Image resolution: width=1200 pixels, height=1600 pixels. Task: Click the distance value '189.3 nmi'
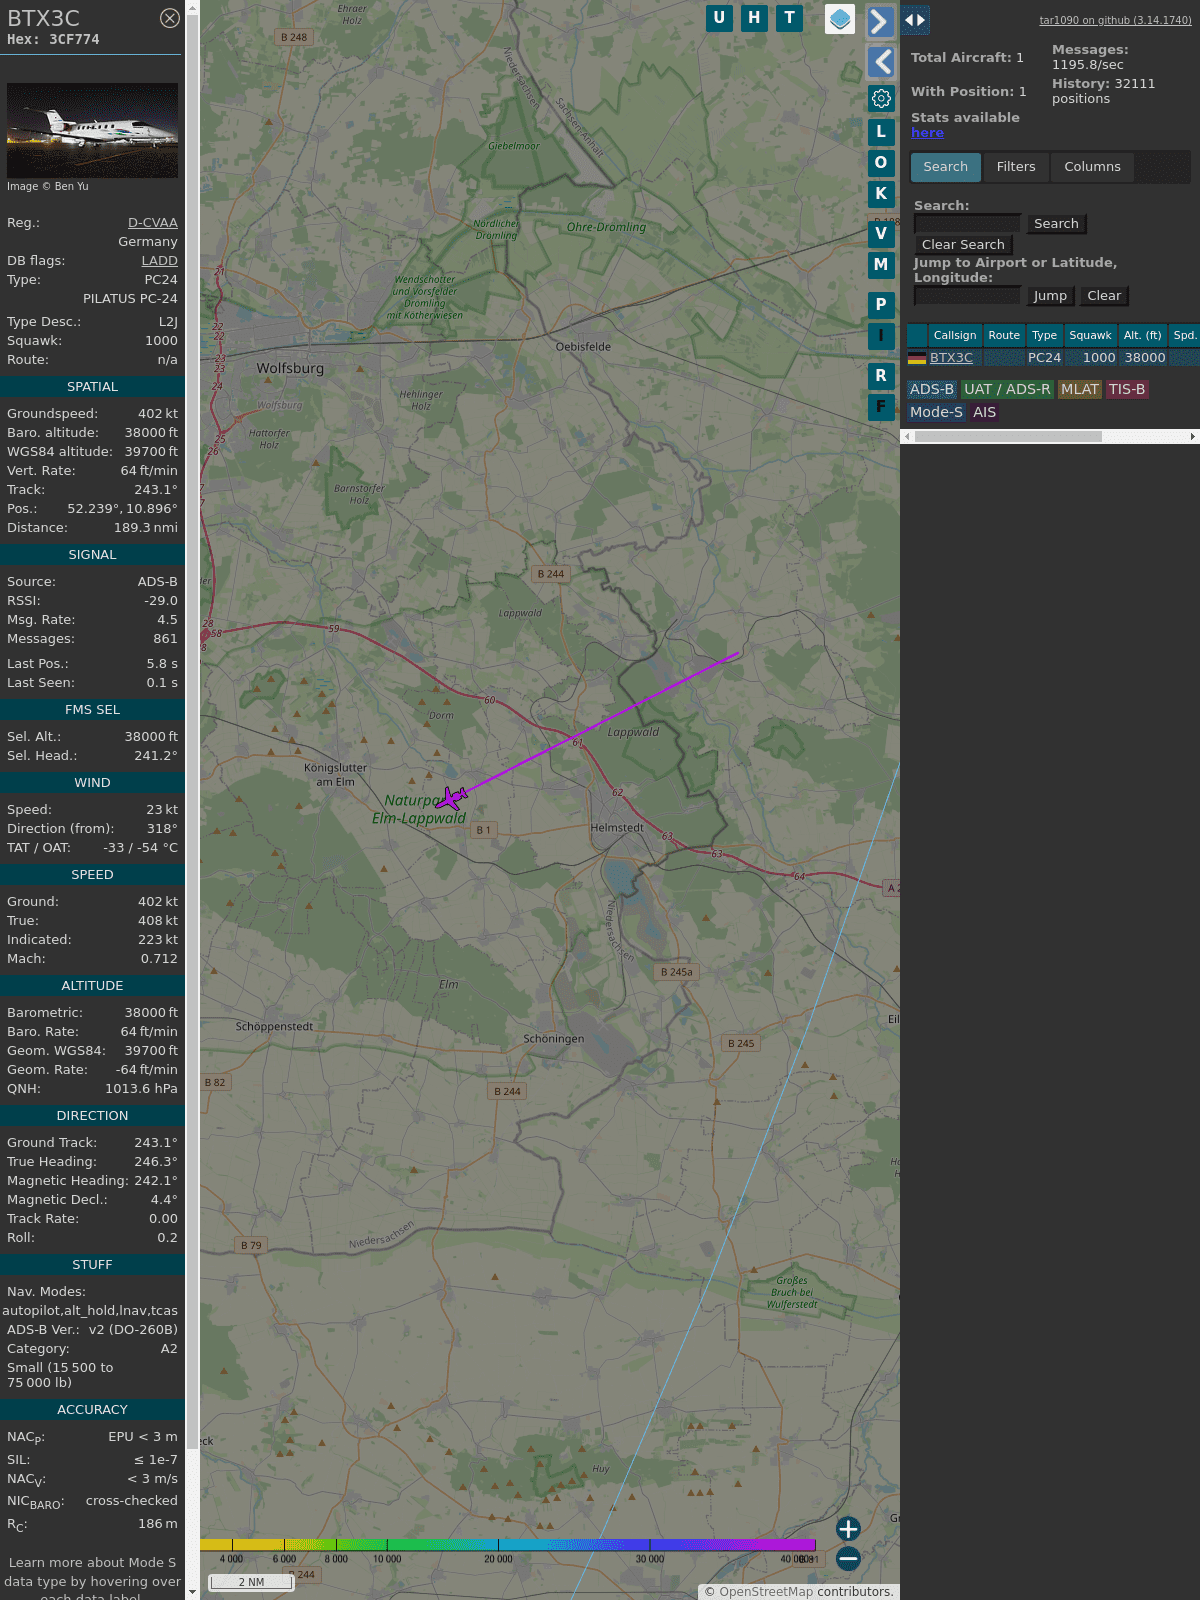pyautogui.click(x=146, y=528)
